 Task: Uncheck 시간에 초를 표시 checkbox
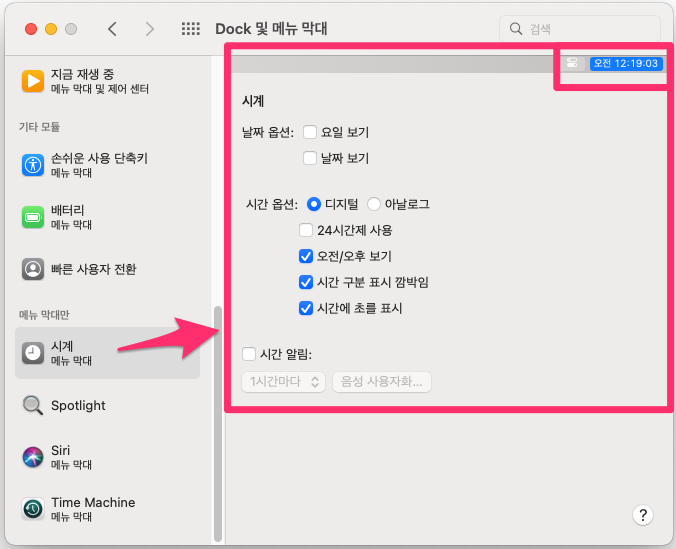[306, 308]
